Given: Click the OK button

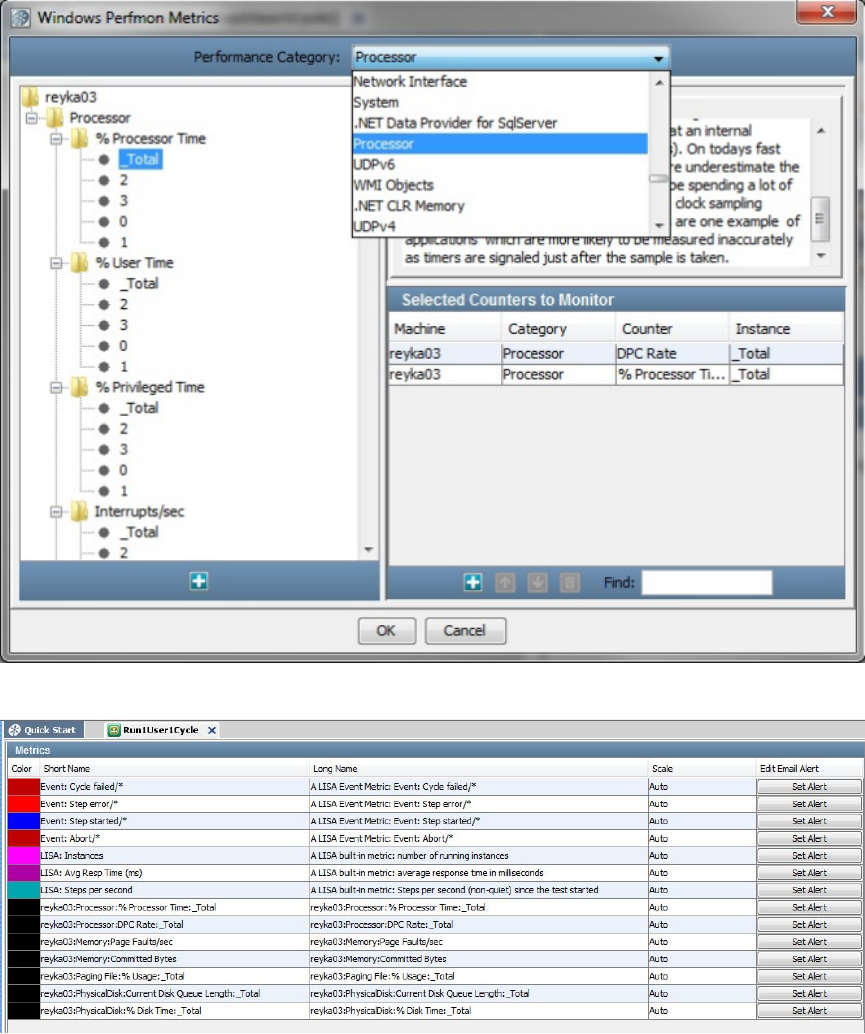Looking at the screenshot, I should tap(386, 630).
